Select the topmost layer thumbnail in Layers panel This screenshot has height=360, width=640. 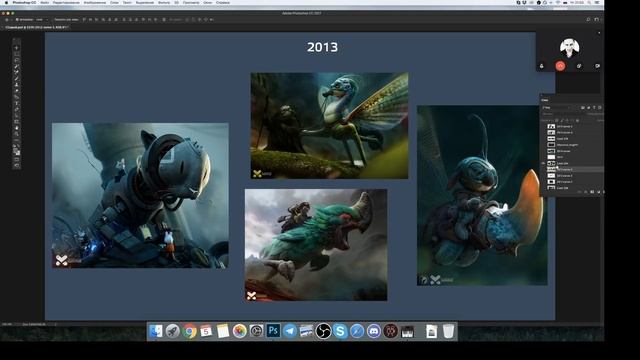[551, 126]
